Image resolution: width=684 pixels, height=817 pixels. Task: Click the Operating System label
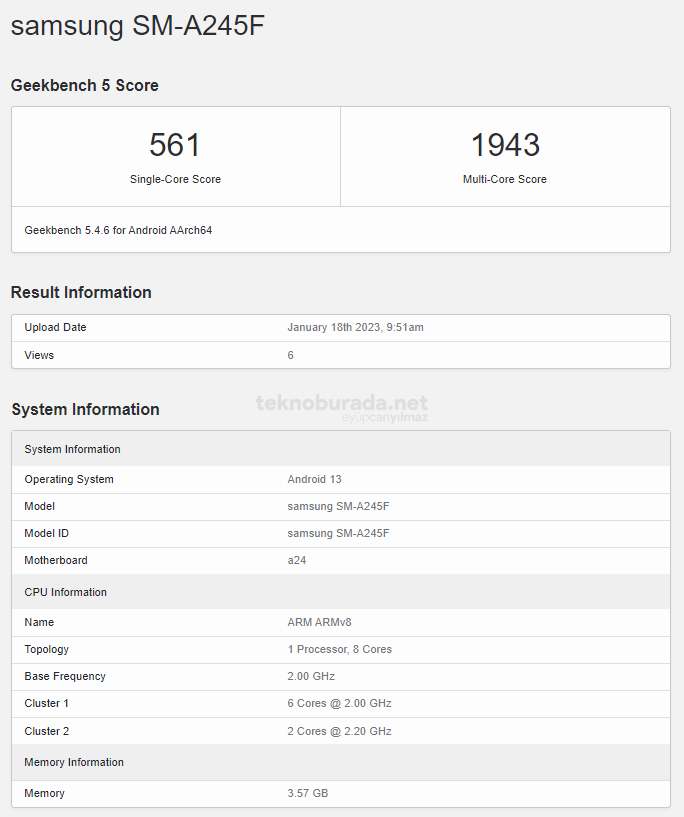tap(69, 479)
